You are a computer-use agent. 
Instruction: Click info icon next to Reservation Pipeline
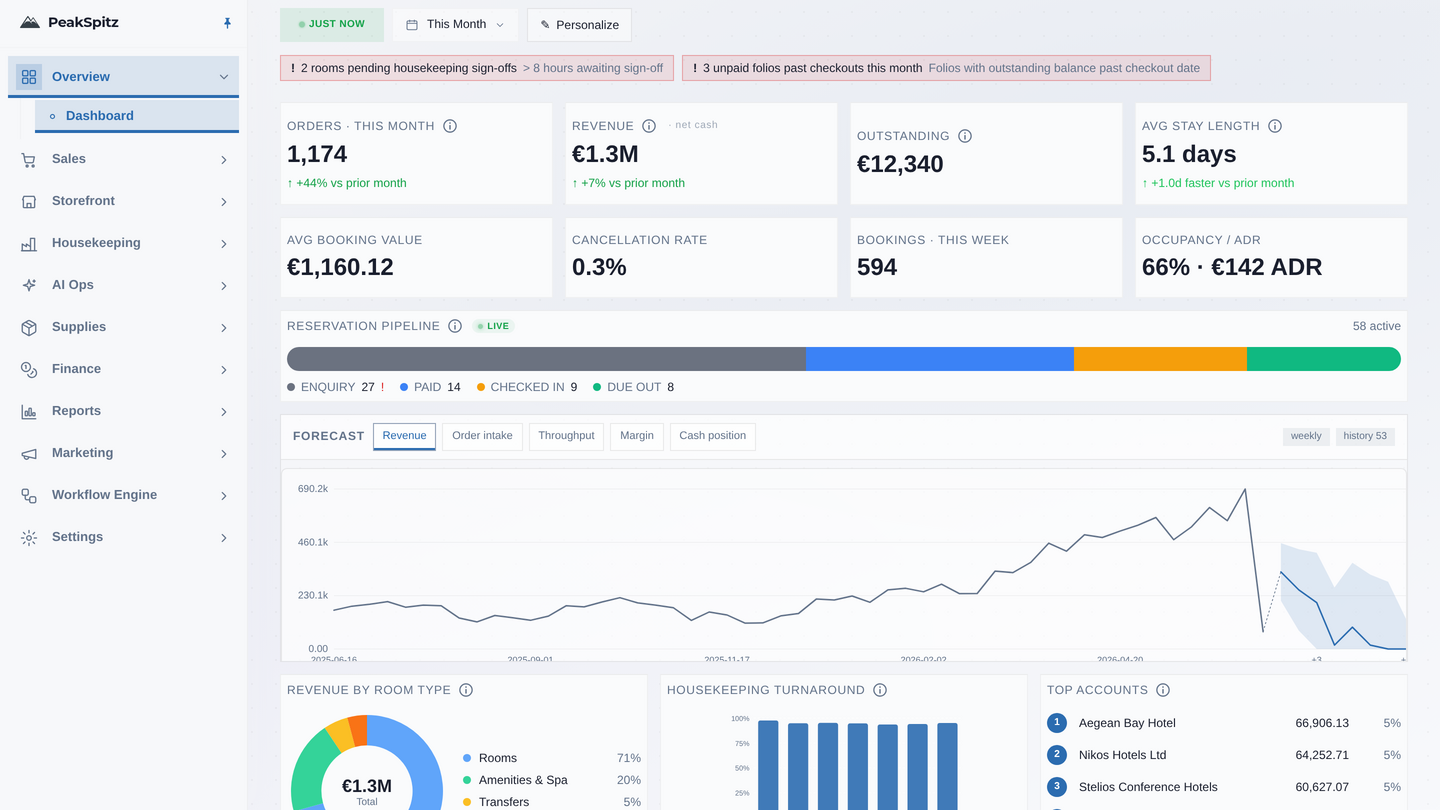point(455,326)
